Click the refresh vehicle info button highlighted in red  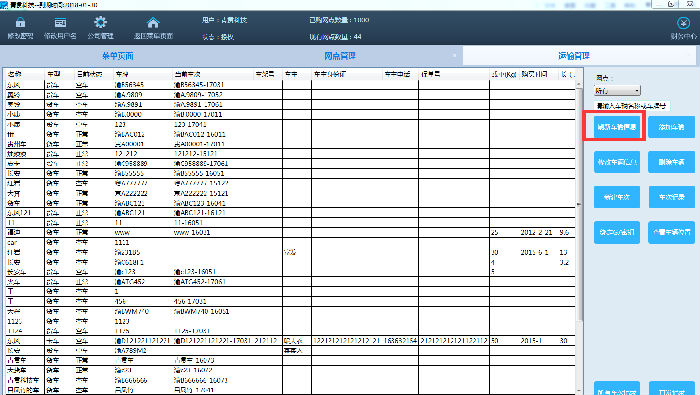click(x=617, y=127)
